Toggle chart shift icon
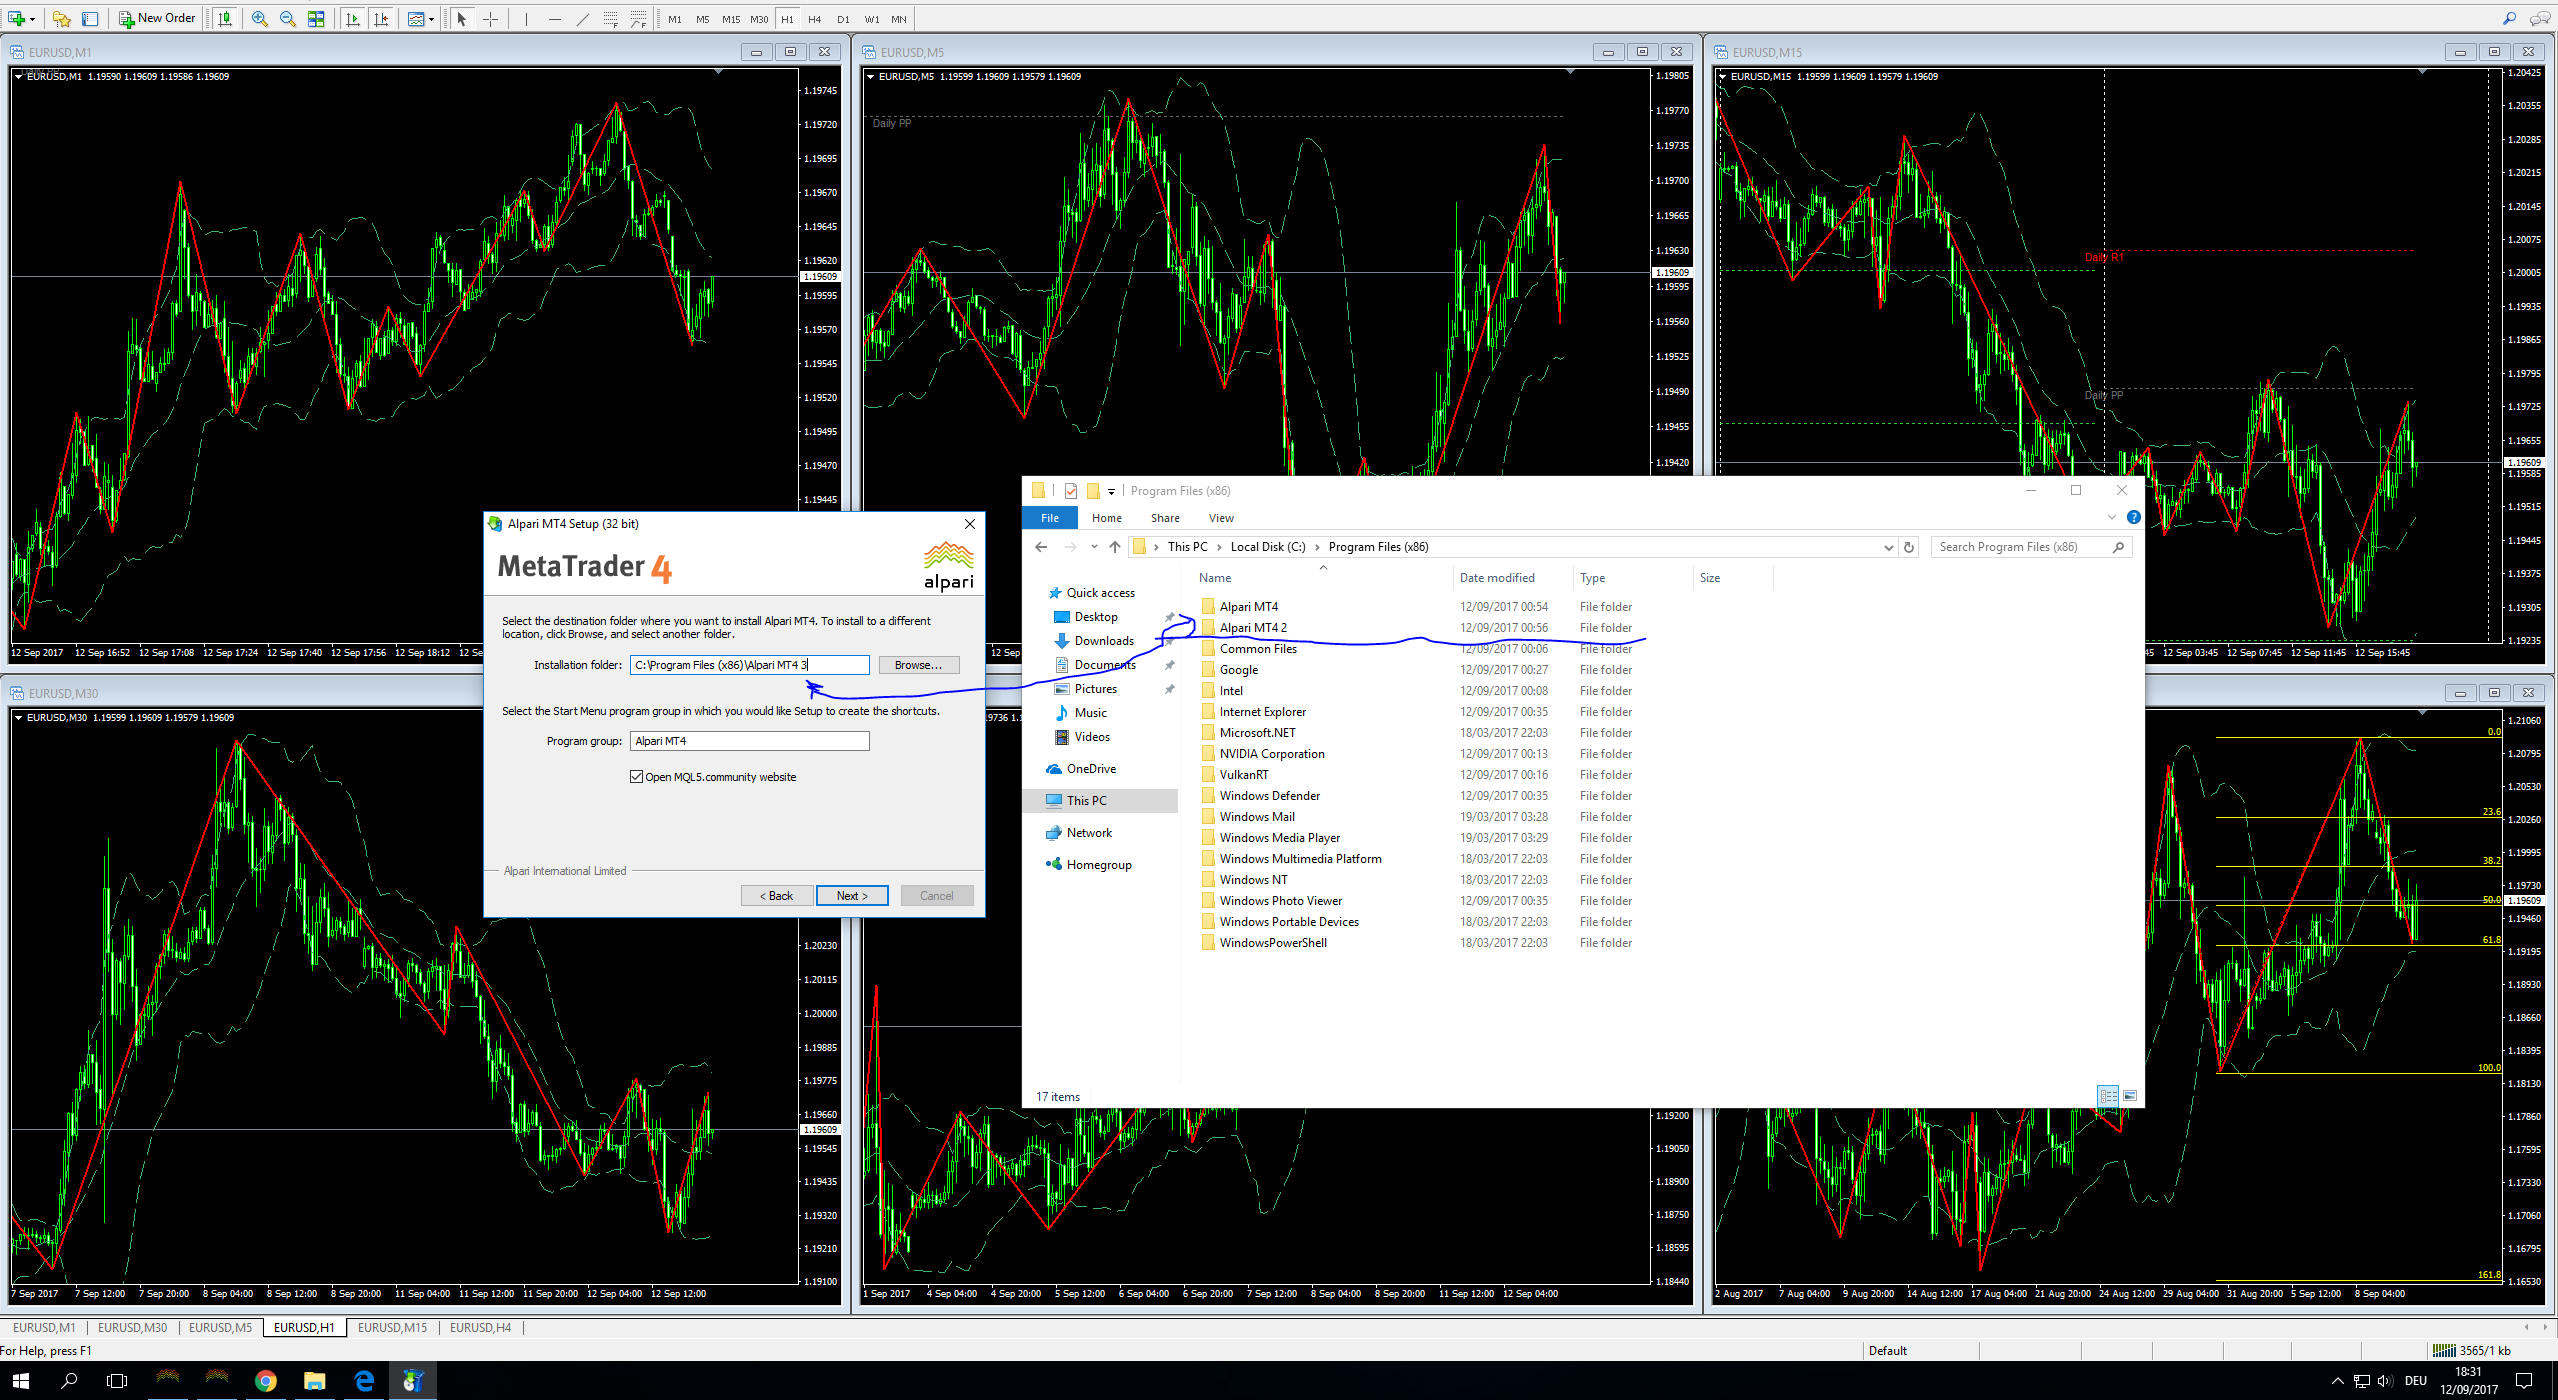 coord(380,18)
